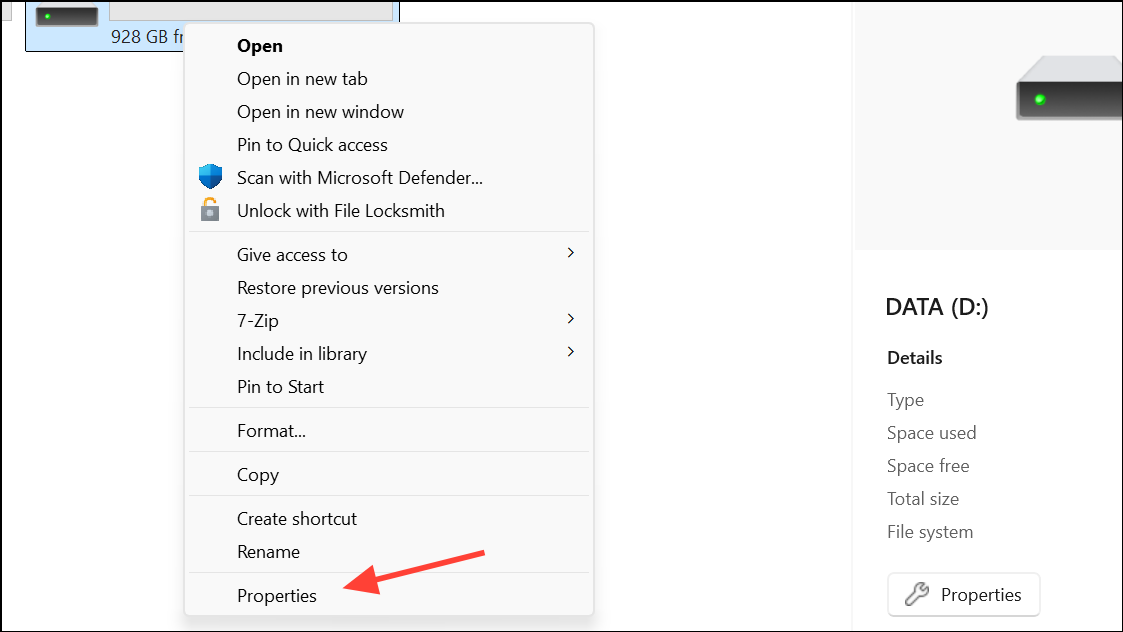Click the File system label in Details
1123x632 pixels.
pyautogui.click(x=929, y=531)
